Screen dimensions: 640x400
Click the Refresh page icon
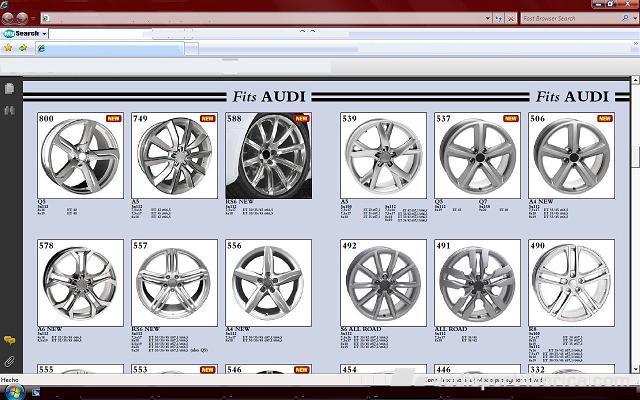499,18
